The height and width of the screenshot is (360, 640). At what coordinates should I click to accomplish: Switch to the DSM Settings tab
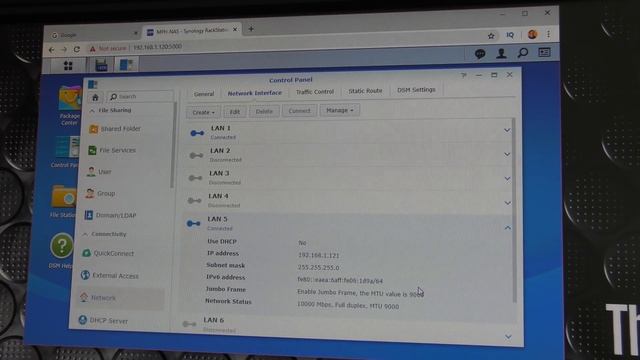416,90
